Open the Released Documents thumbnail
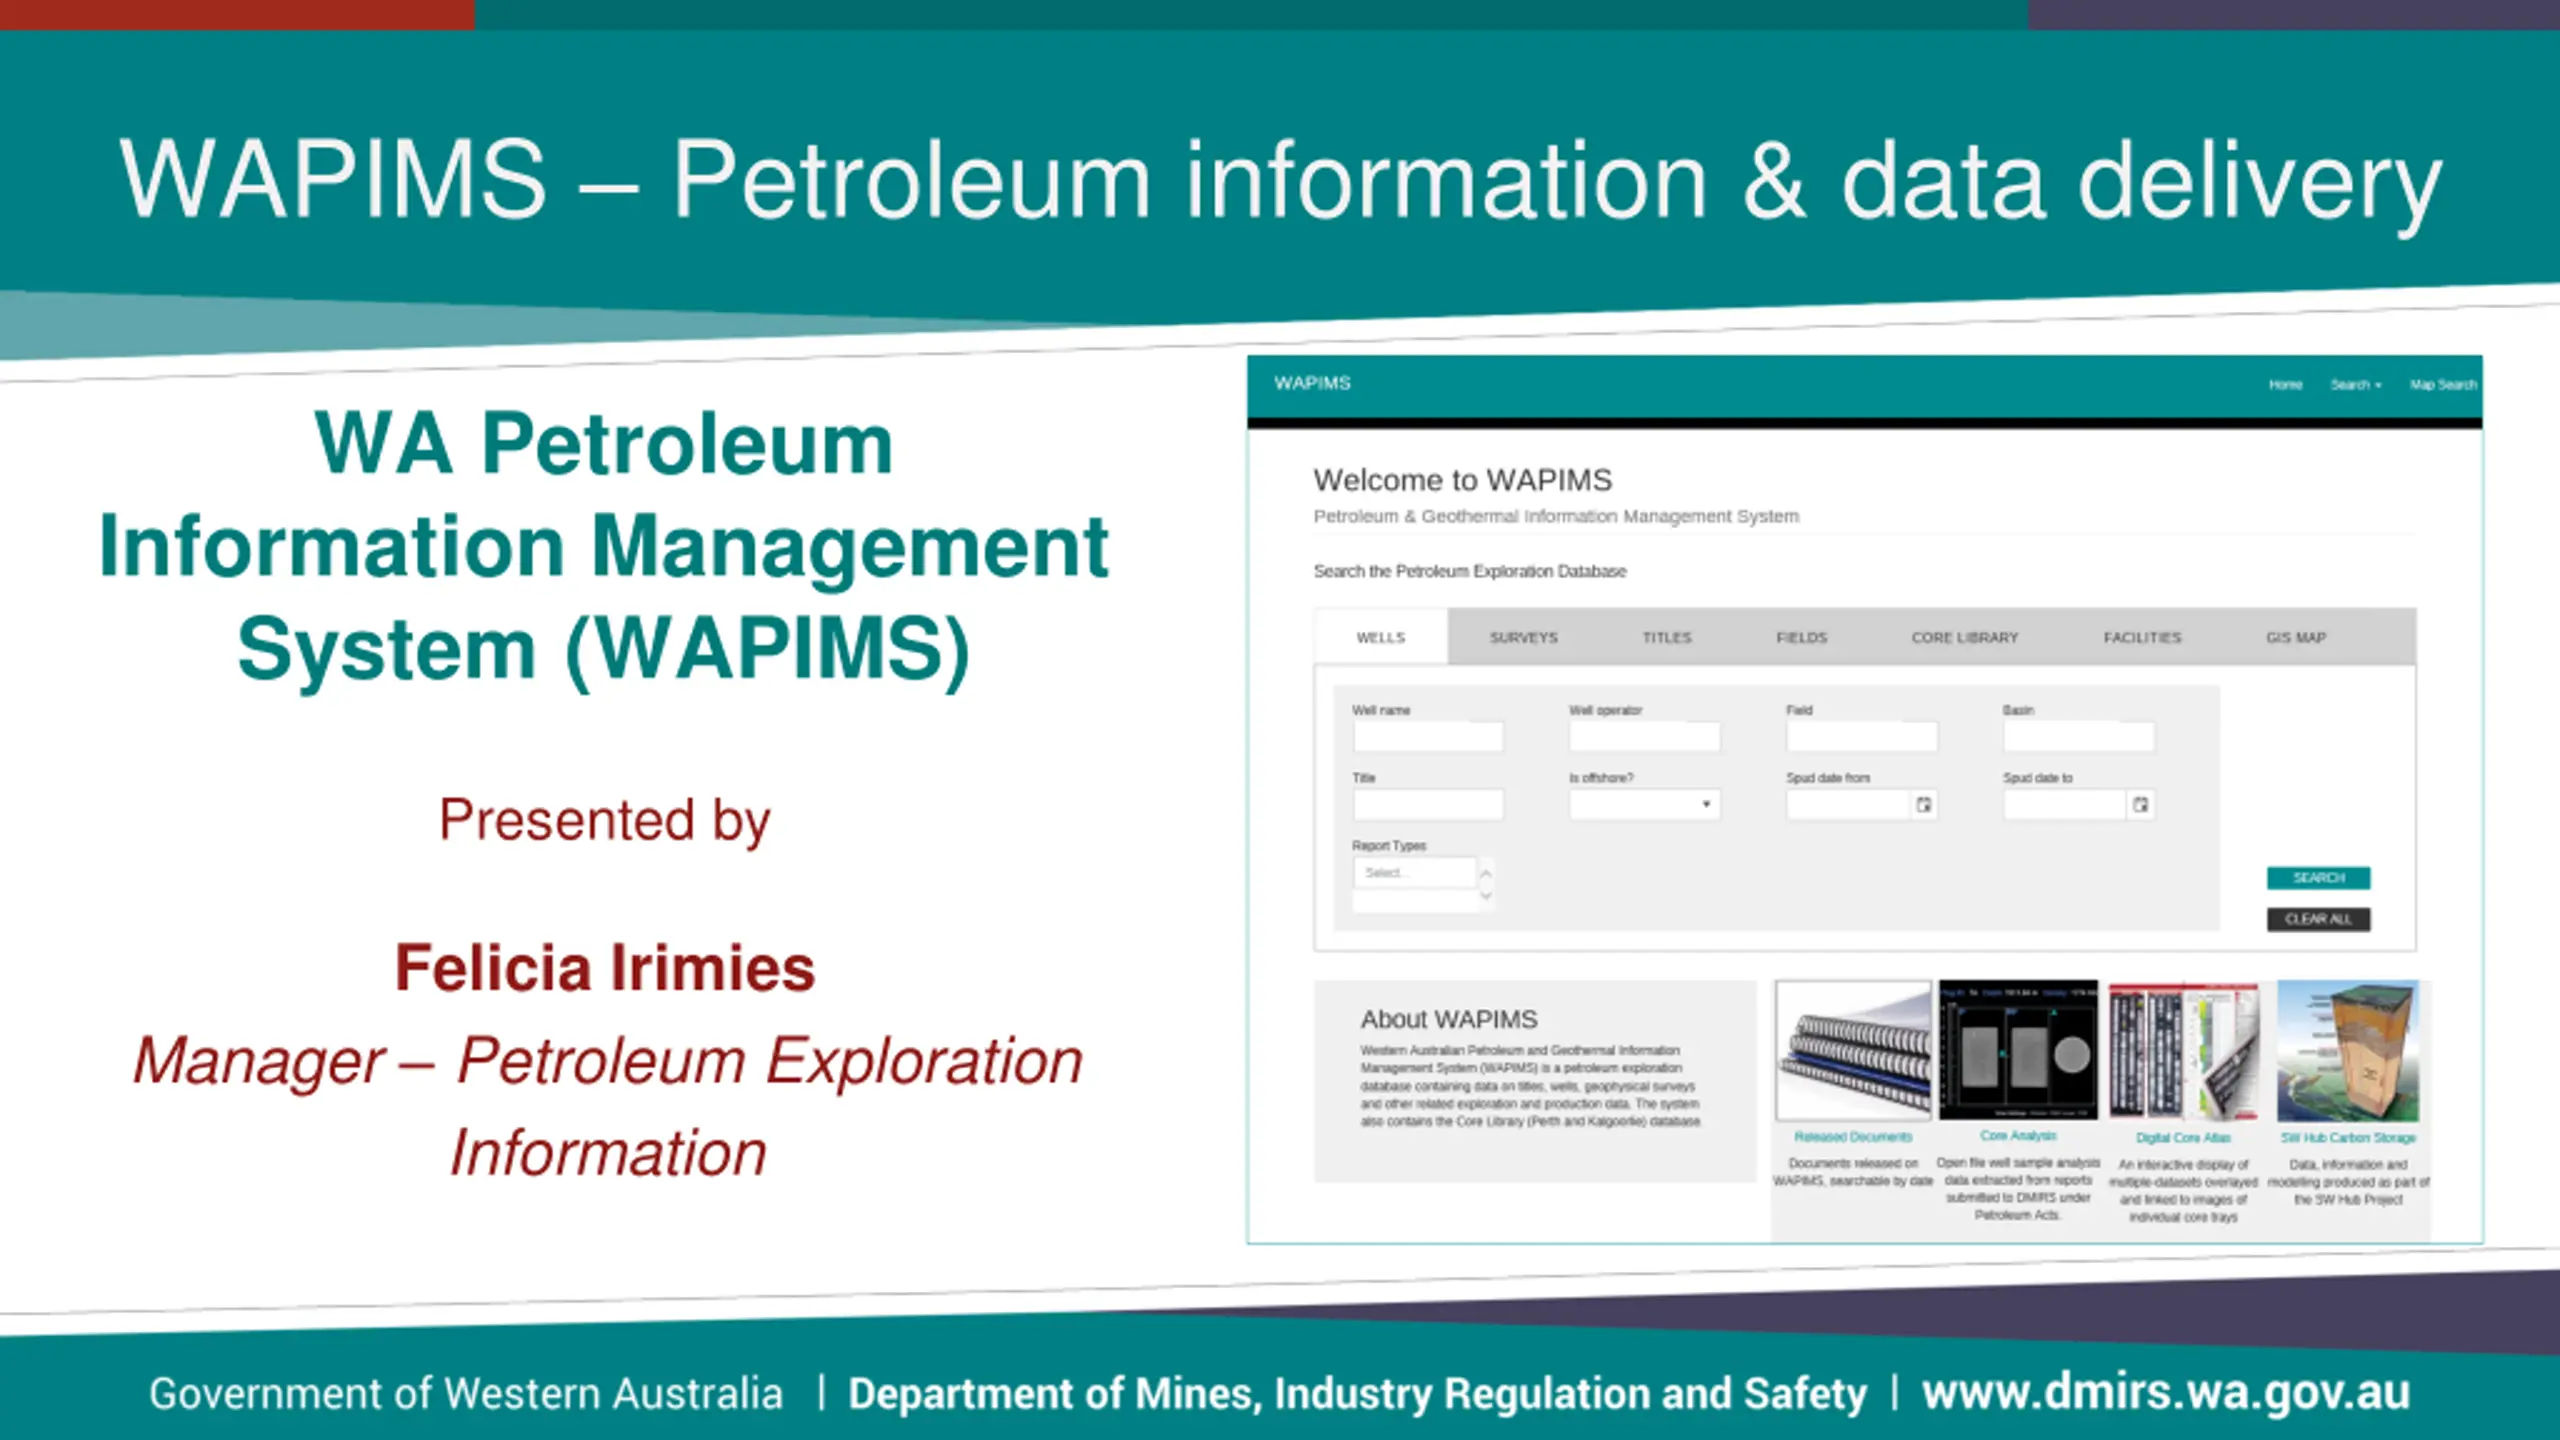This screenshot has height=1440, width=2560. point(1853,1050)
